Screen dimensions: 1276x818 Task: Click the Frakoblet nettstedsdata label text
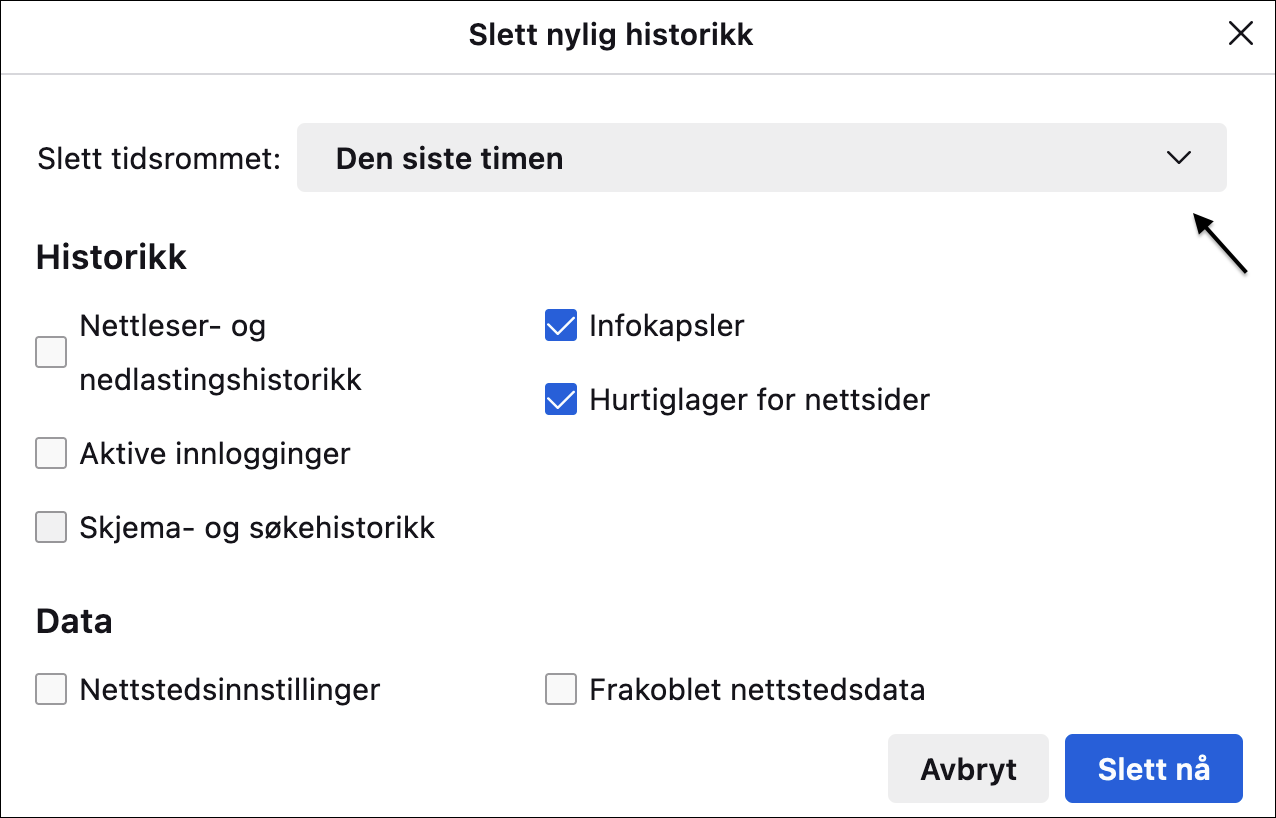[757, 689]
